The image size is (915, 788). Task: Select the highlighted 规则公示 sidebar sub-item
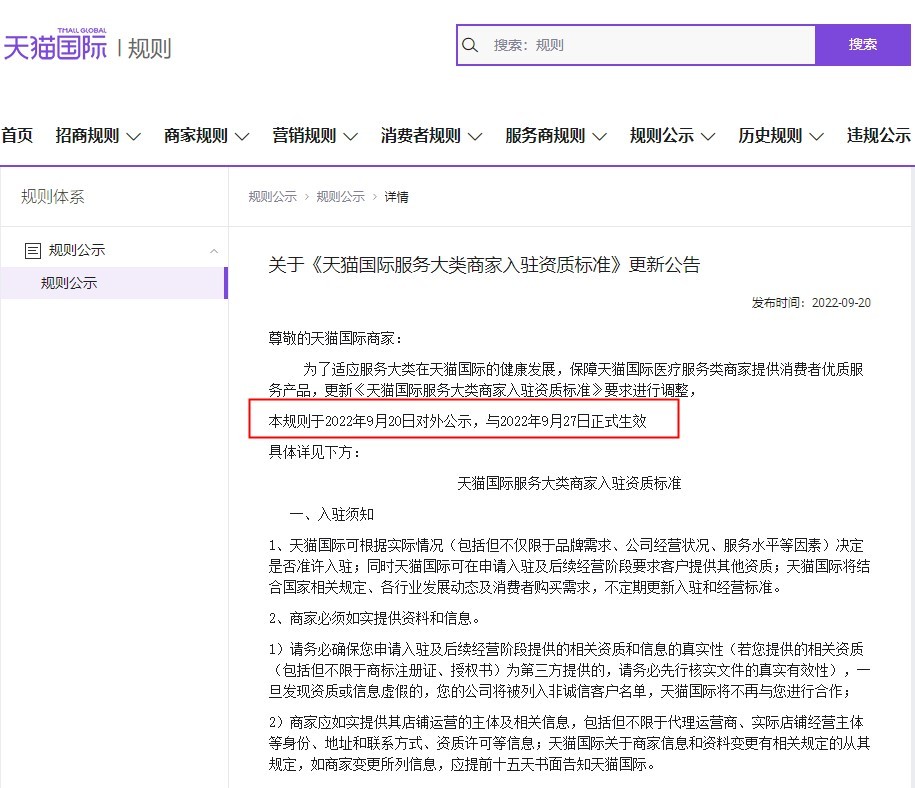114,283
